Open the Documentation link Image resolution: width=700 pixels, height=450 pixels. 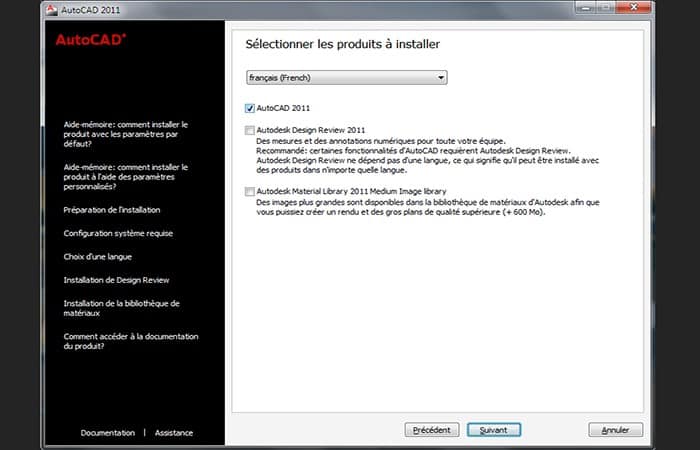pos(108,433)
